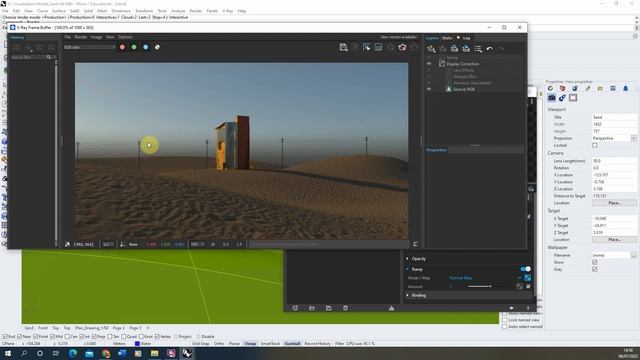Open Windows taskbar search
The width and height of the screenshot is (640, 360).
pos(24,353)
